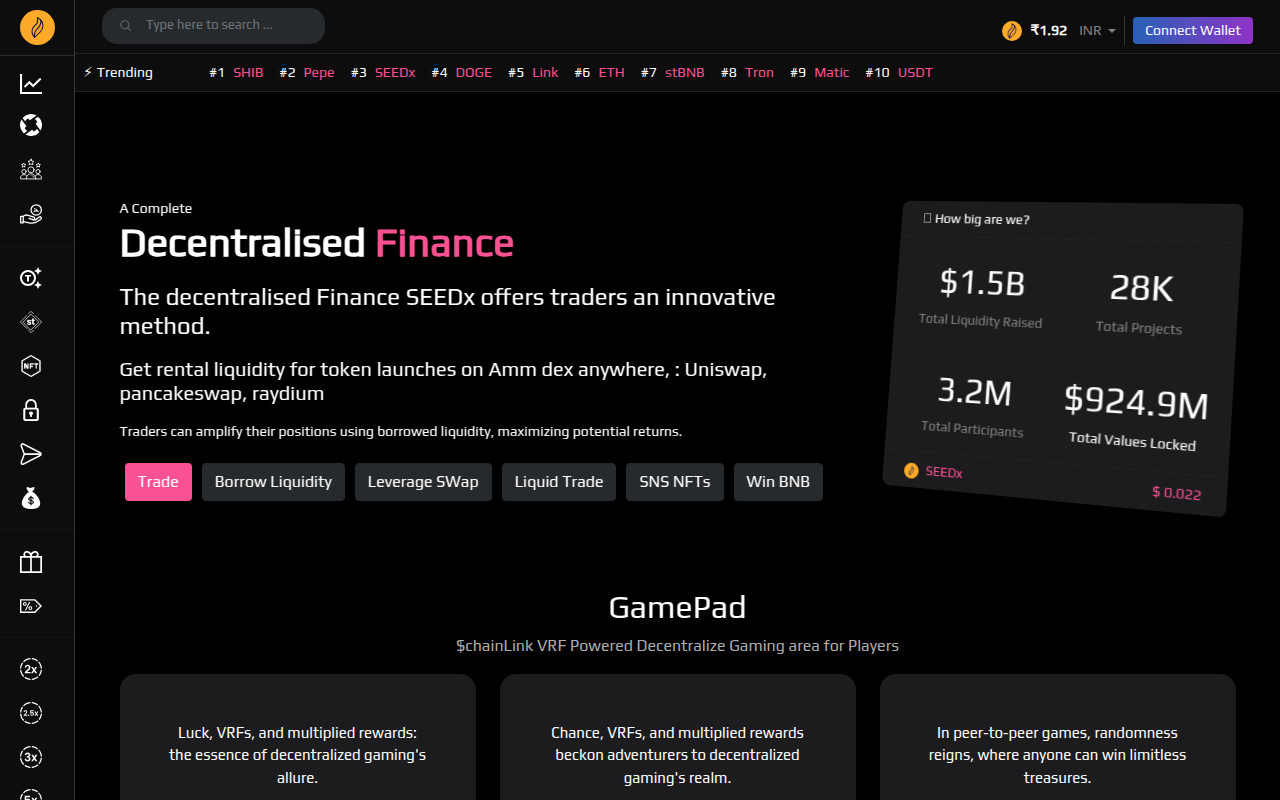Select the diamond 'st' staking sidebar icon
The image size is (1280, 800).
click(x=31, y=322)
